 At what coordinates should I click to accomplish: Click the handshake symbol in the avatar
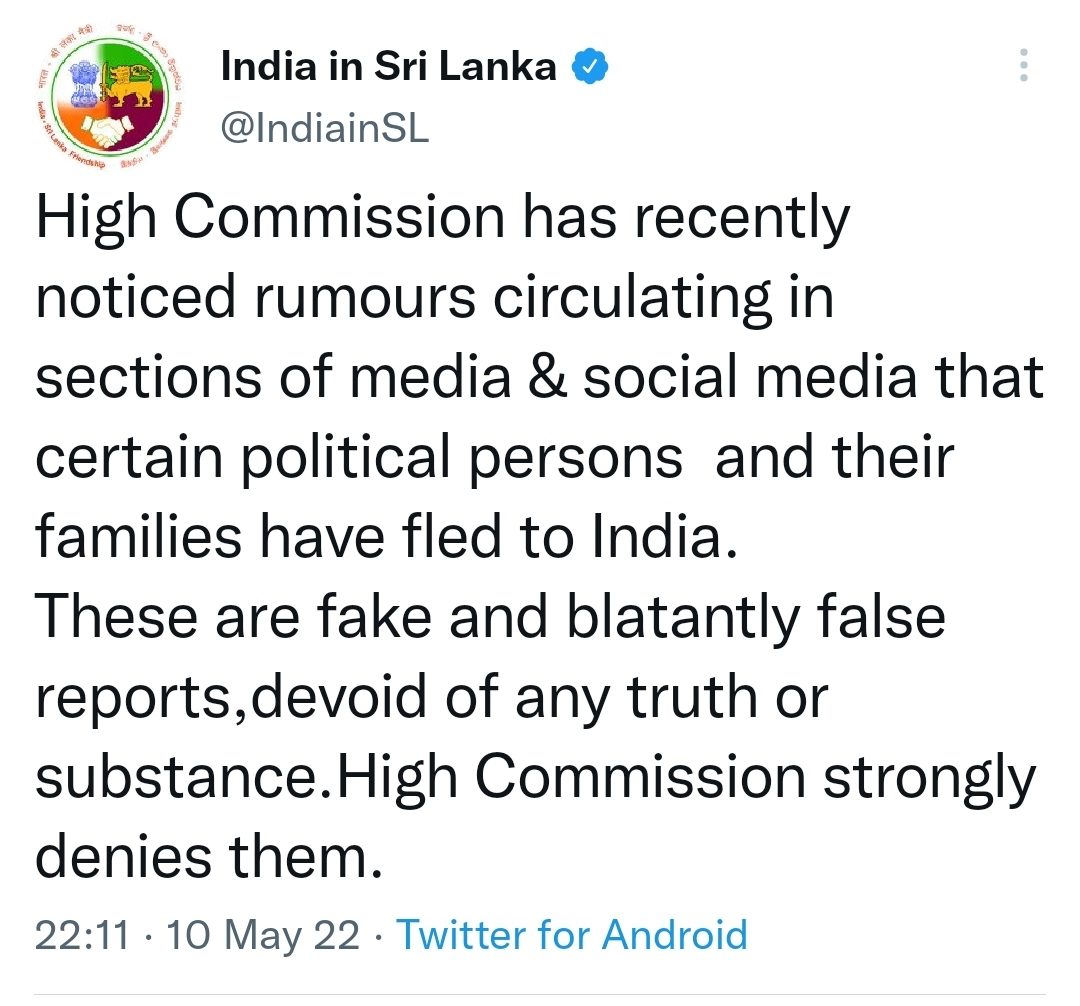[107, 131]
